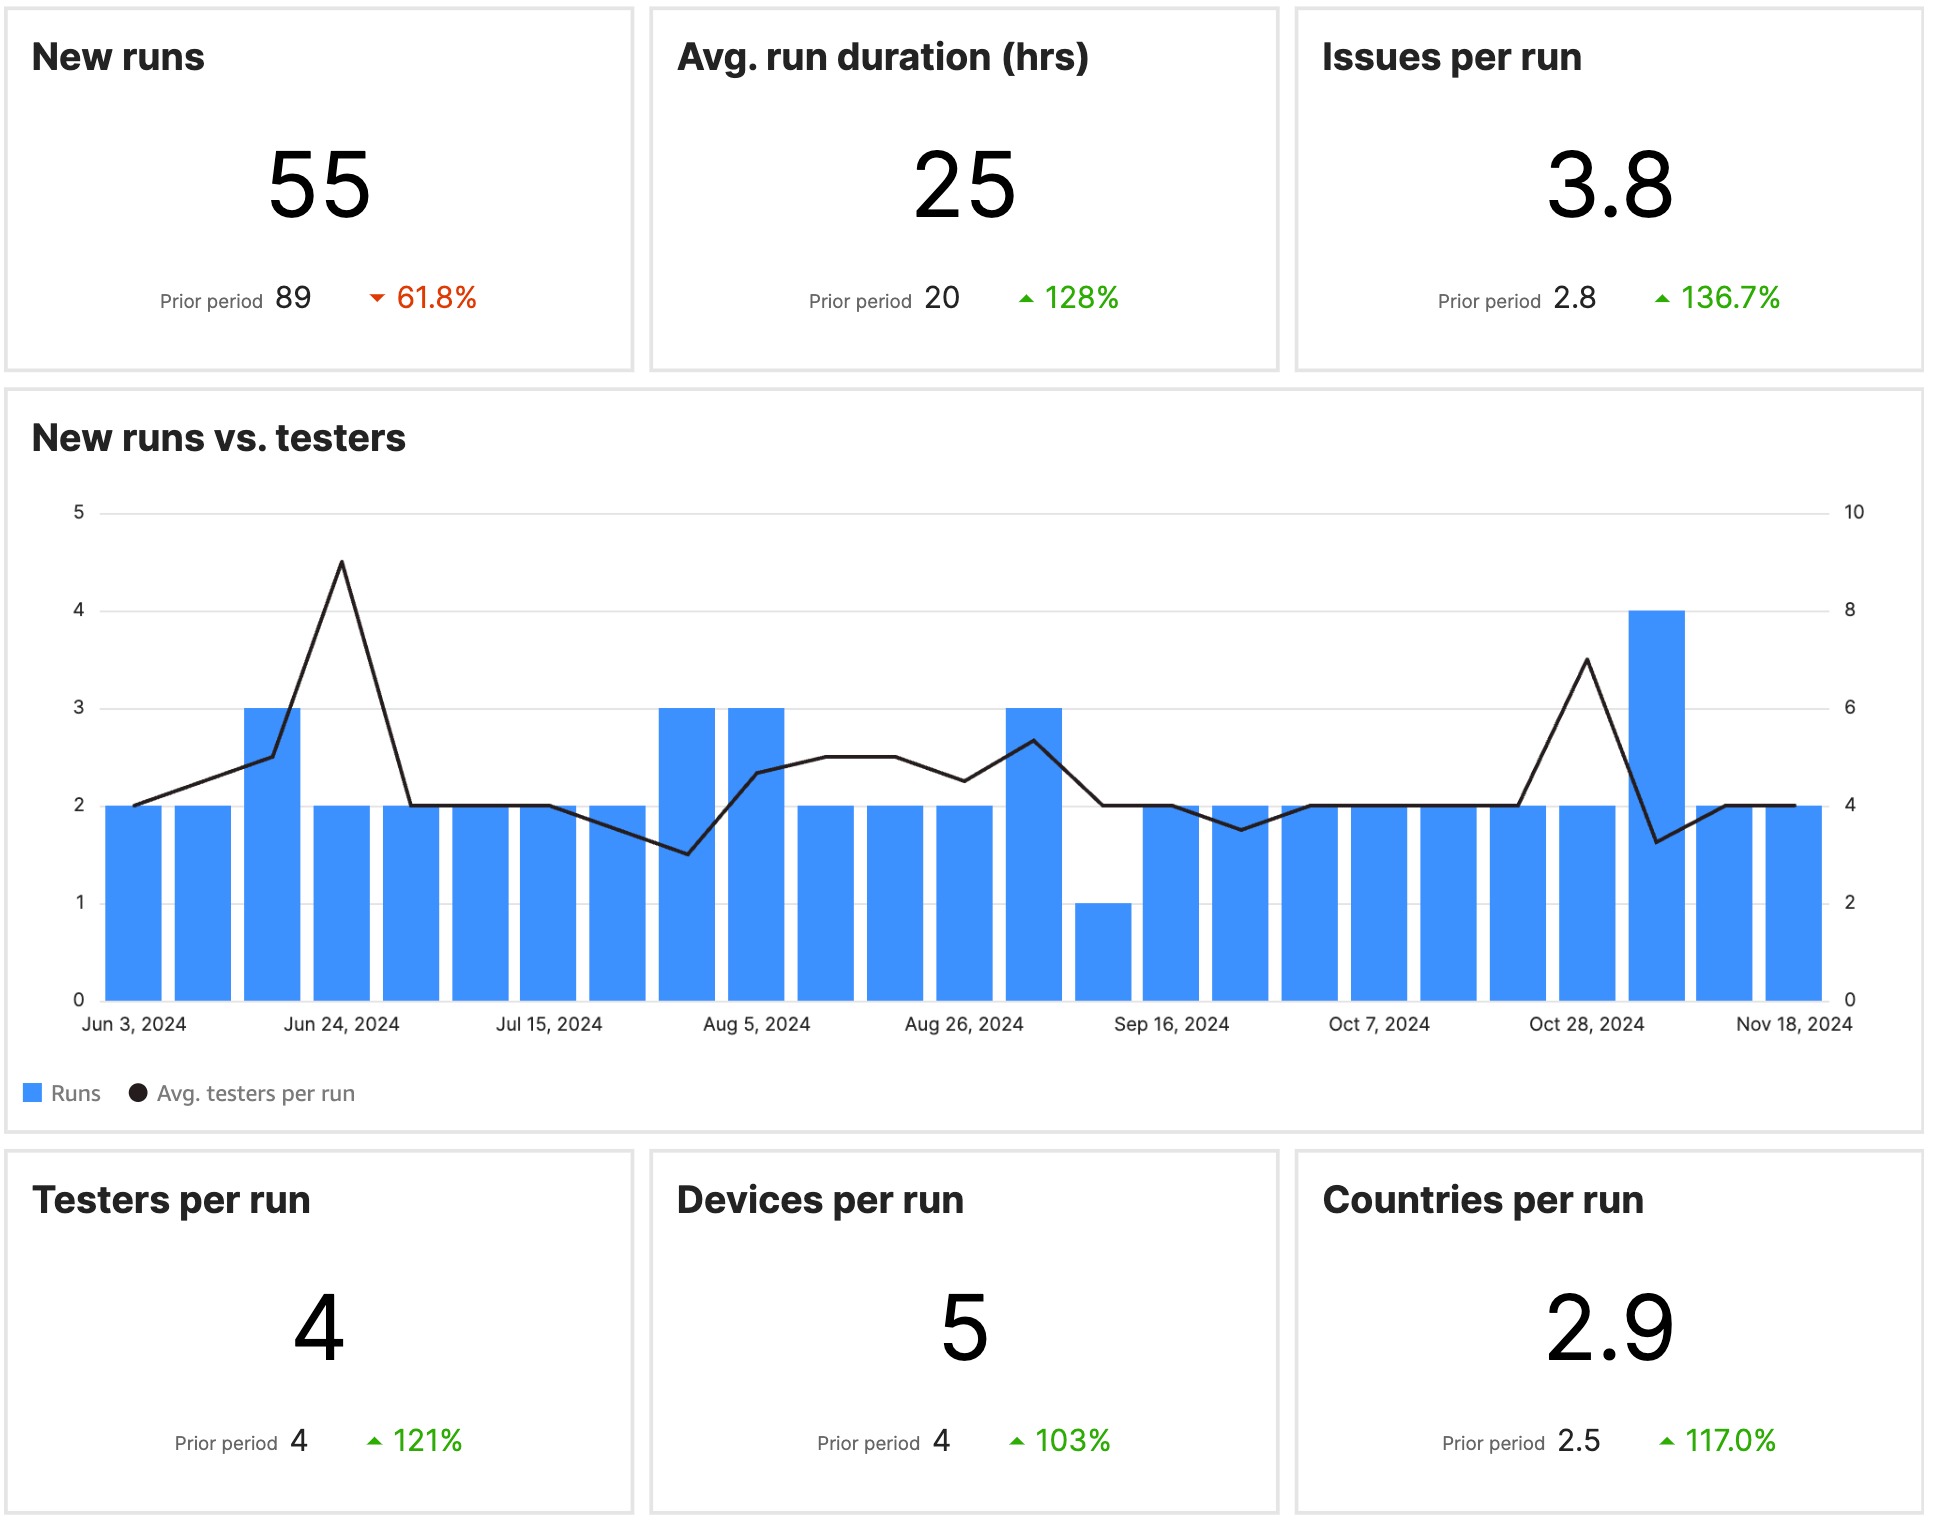Expand the Countries per run card

tap(1483, 1200)
